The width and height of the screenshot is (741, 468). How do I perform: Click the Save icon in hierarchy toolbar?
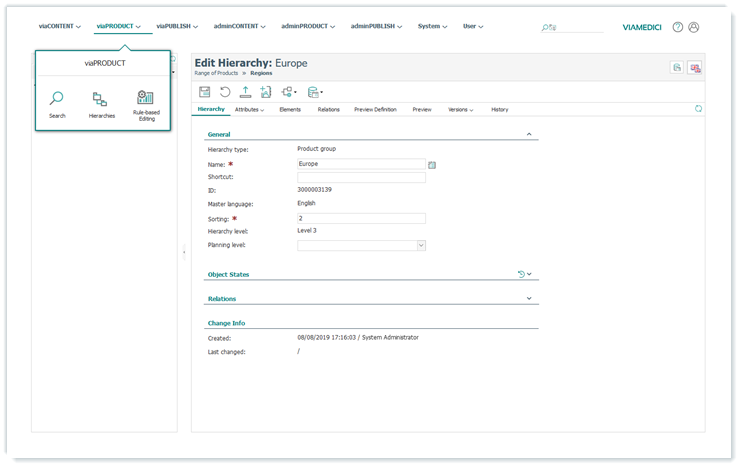click(205, 92)
